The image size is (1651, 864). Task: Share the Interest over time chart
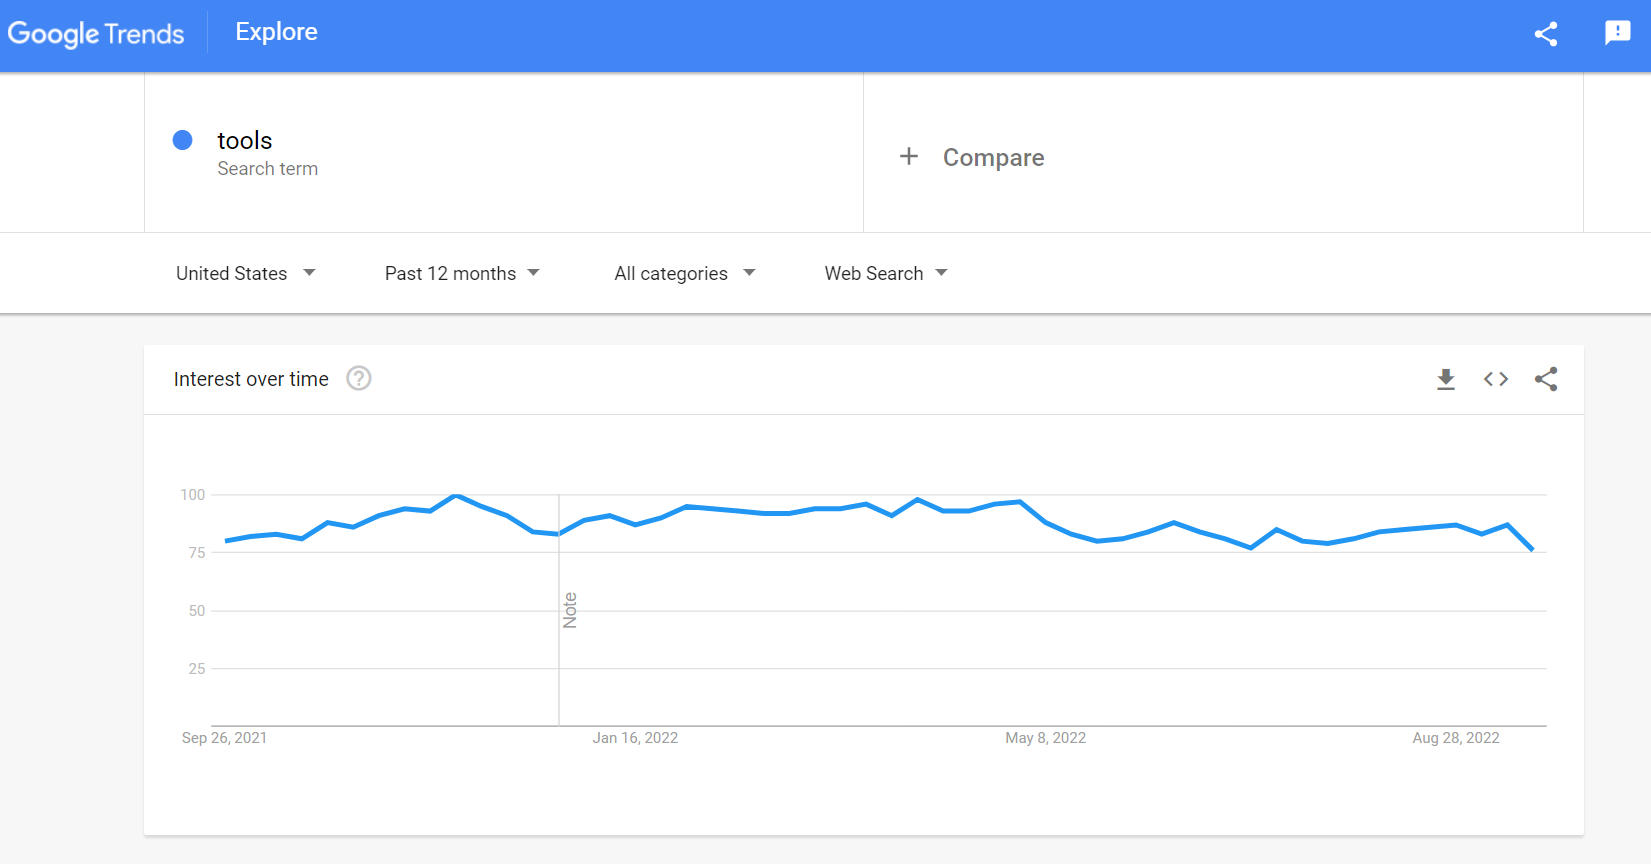click(x=1546, y=379)
